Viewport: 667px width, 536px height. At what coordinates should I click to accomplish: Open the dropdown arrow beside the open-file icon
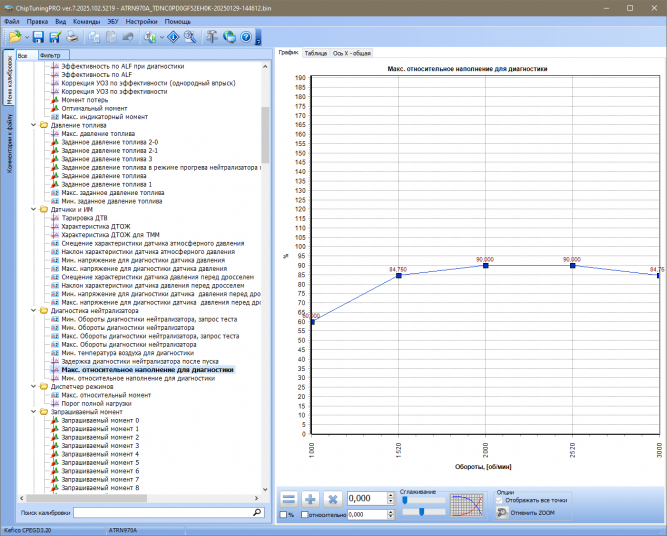27,37
